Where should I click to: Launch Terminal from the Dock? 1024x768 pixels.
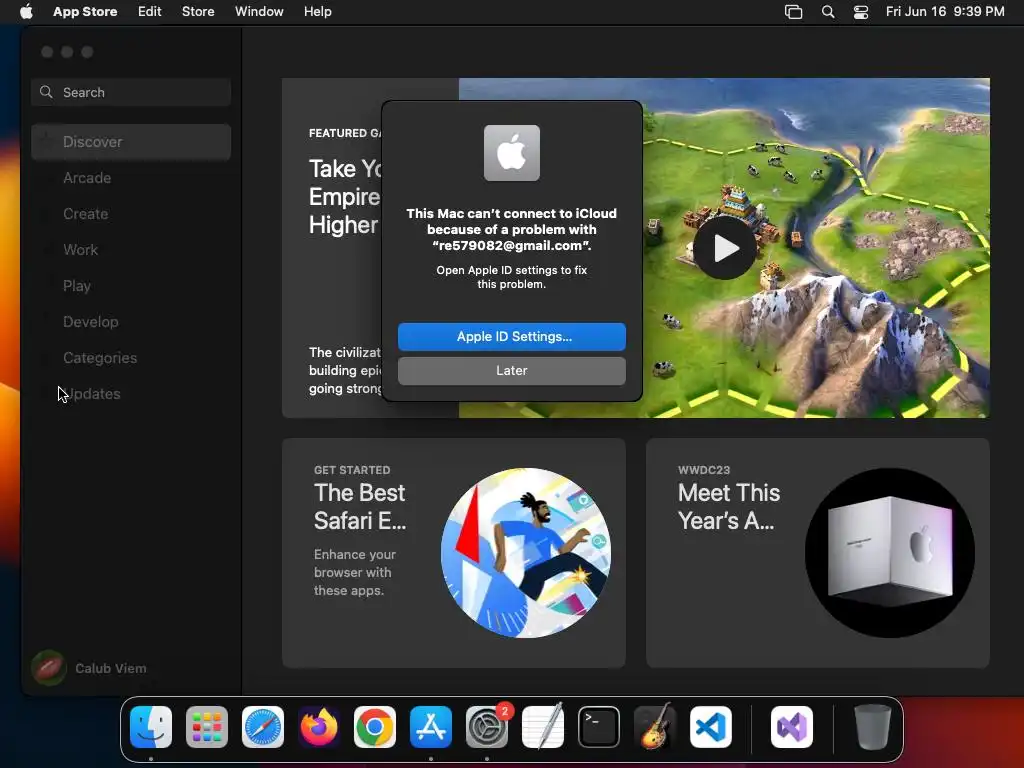coord(598,726)
